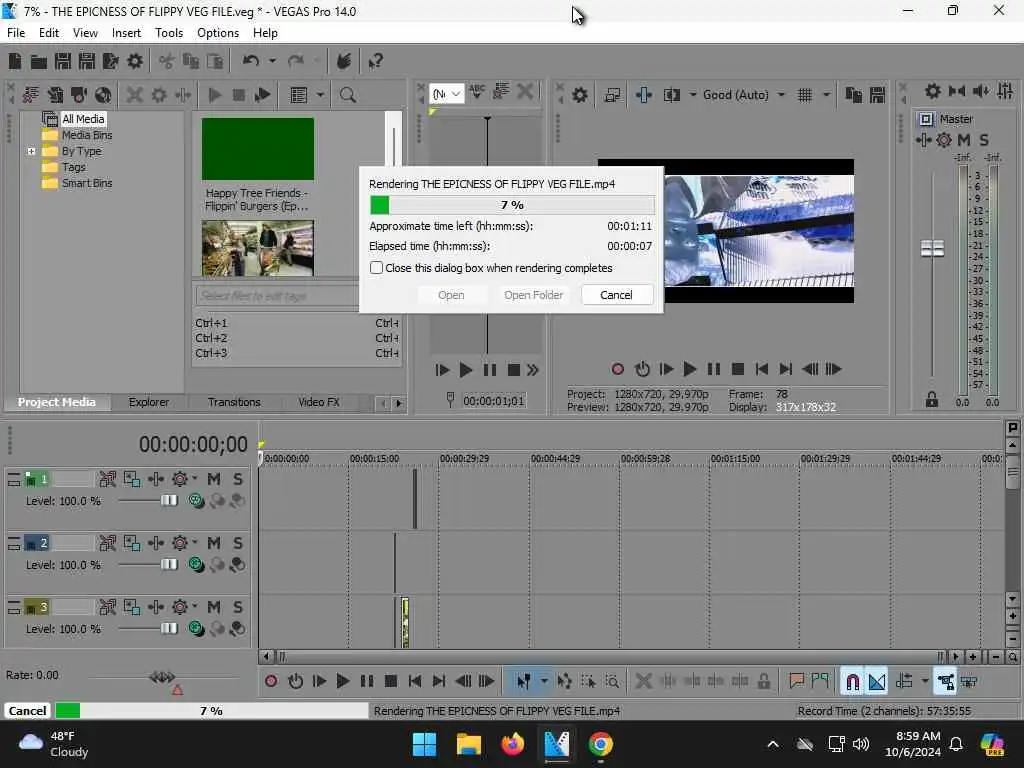Click the Dim Output speaker icon
The width and height of the screenshot is (1024, 768).
point(981,91)
